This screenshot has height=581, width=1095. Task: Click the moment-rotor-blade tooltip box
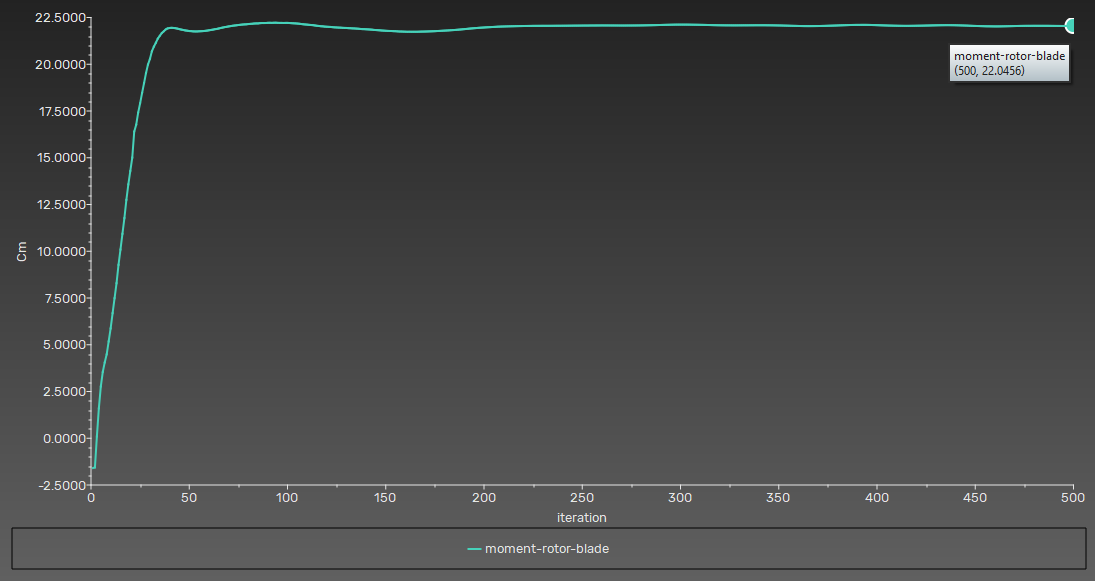(1009, 64)
